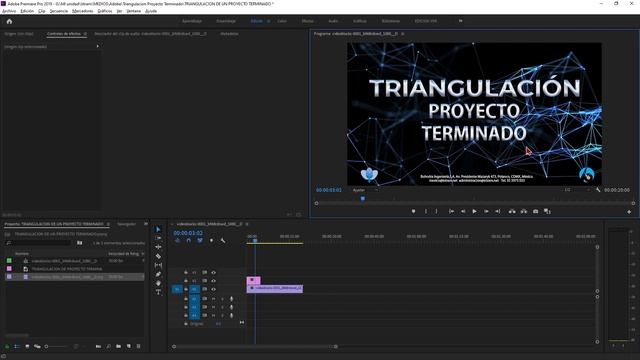Go to In point in Program monitor
The width and height of the screenshot is (640, 360).
[x=451, y=211]
